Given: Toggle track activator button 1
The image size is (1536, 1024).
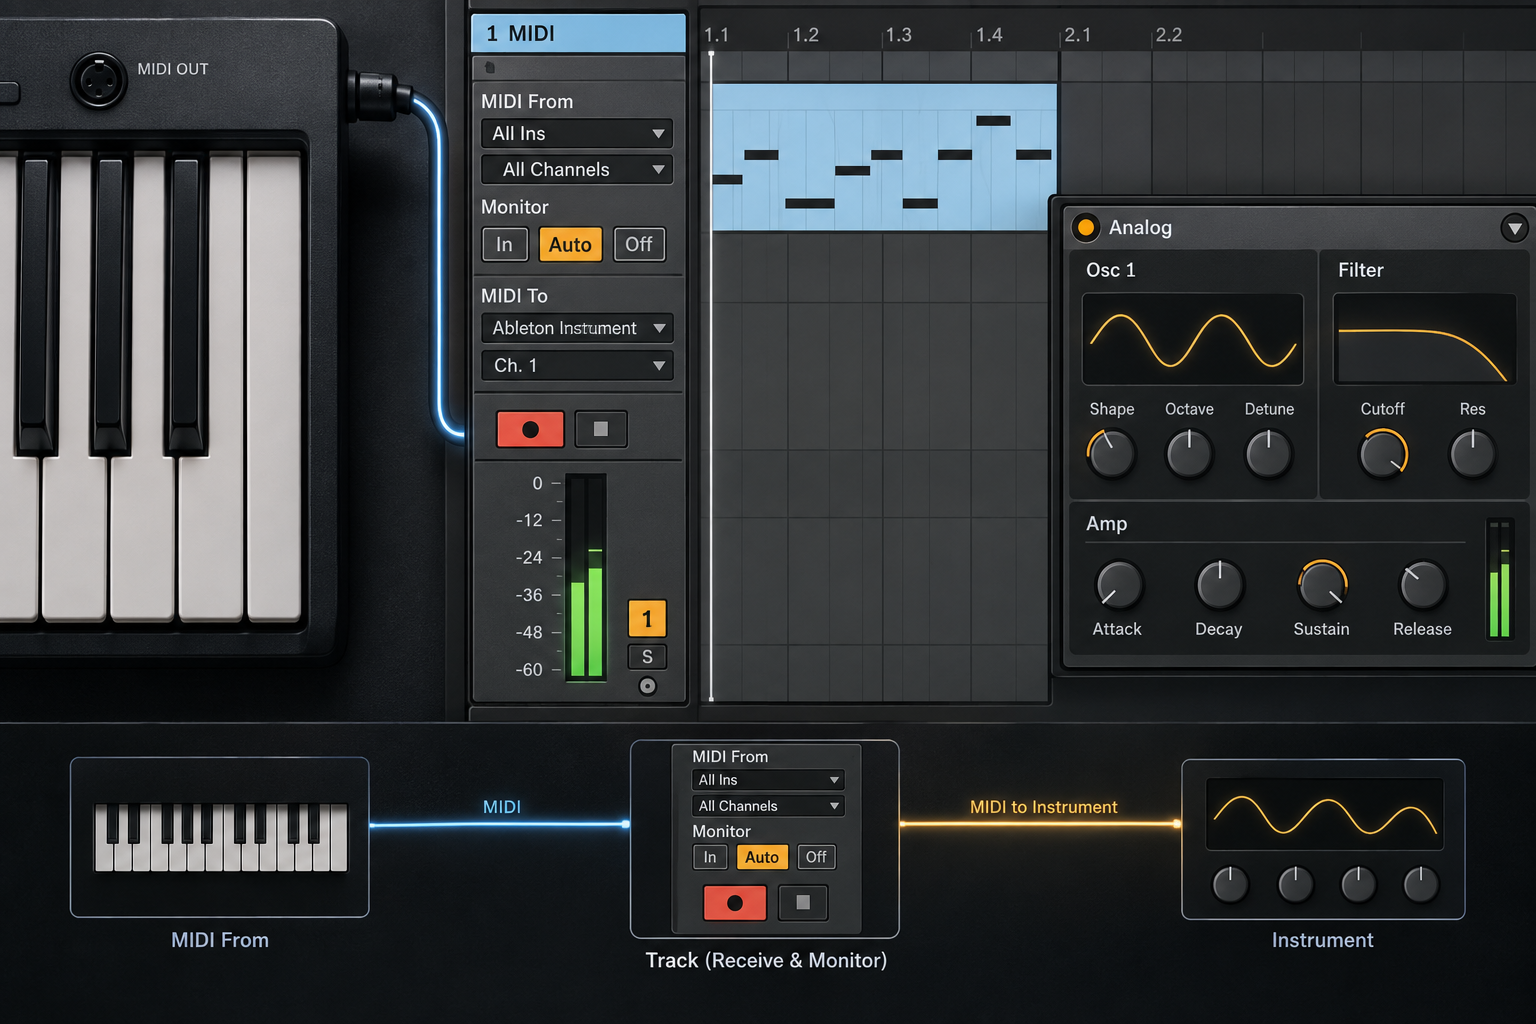Looking at the screenshot, I should coord(647,619).
